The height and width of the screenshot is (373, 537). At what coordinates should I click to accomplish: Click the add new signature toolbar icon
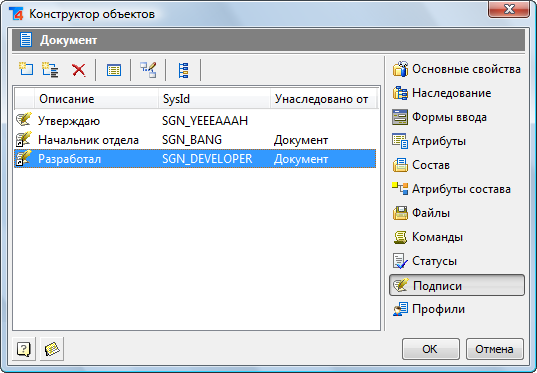(26, 70)
